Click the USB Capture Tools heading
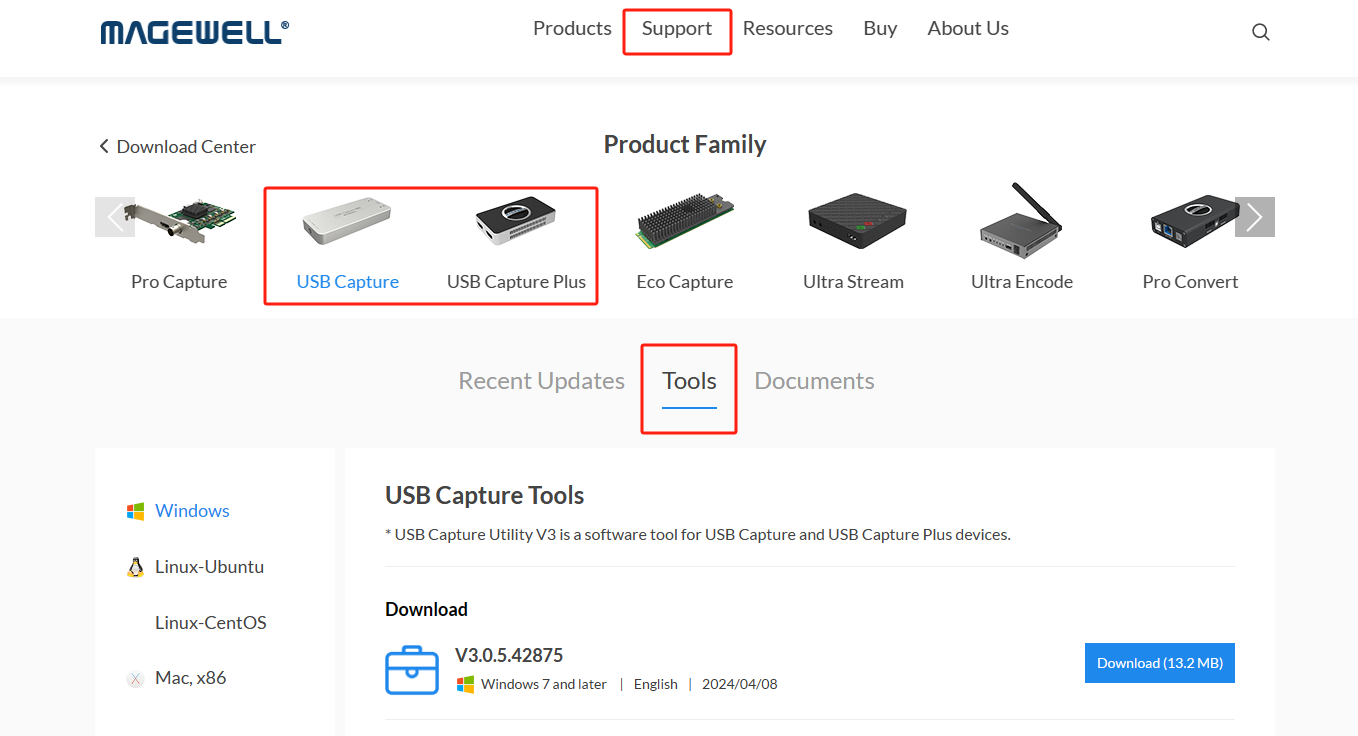This screenshot has height=736, width=1358. (x=485, y=495)
